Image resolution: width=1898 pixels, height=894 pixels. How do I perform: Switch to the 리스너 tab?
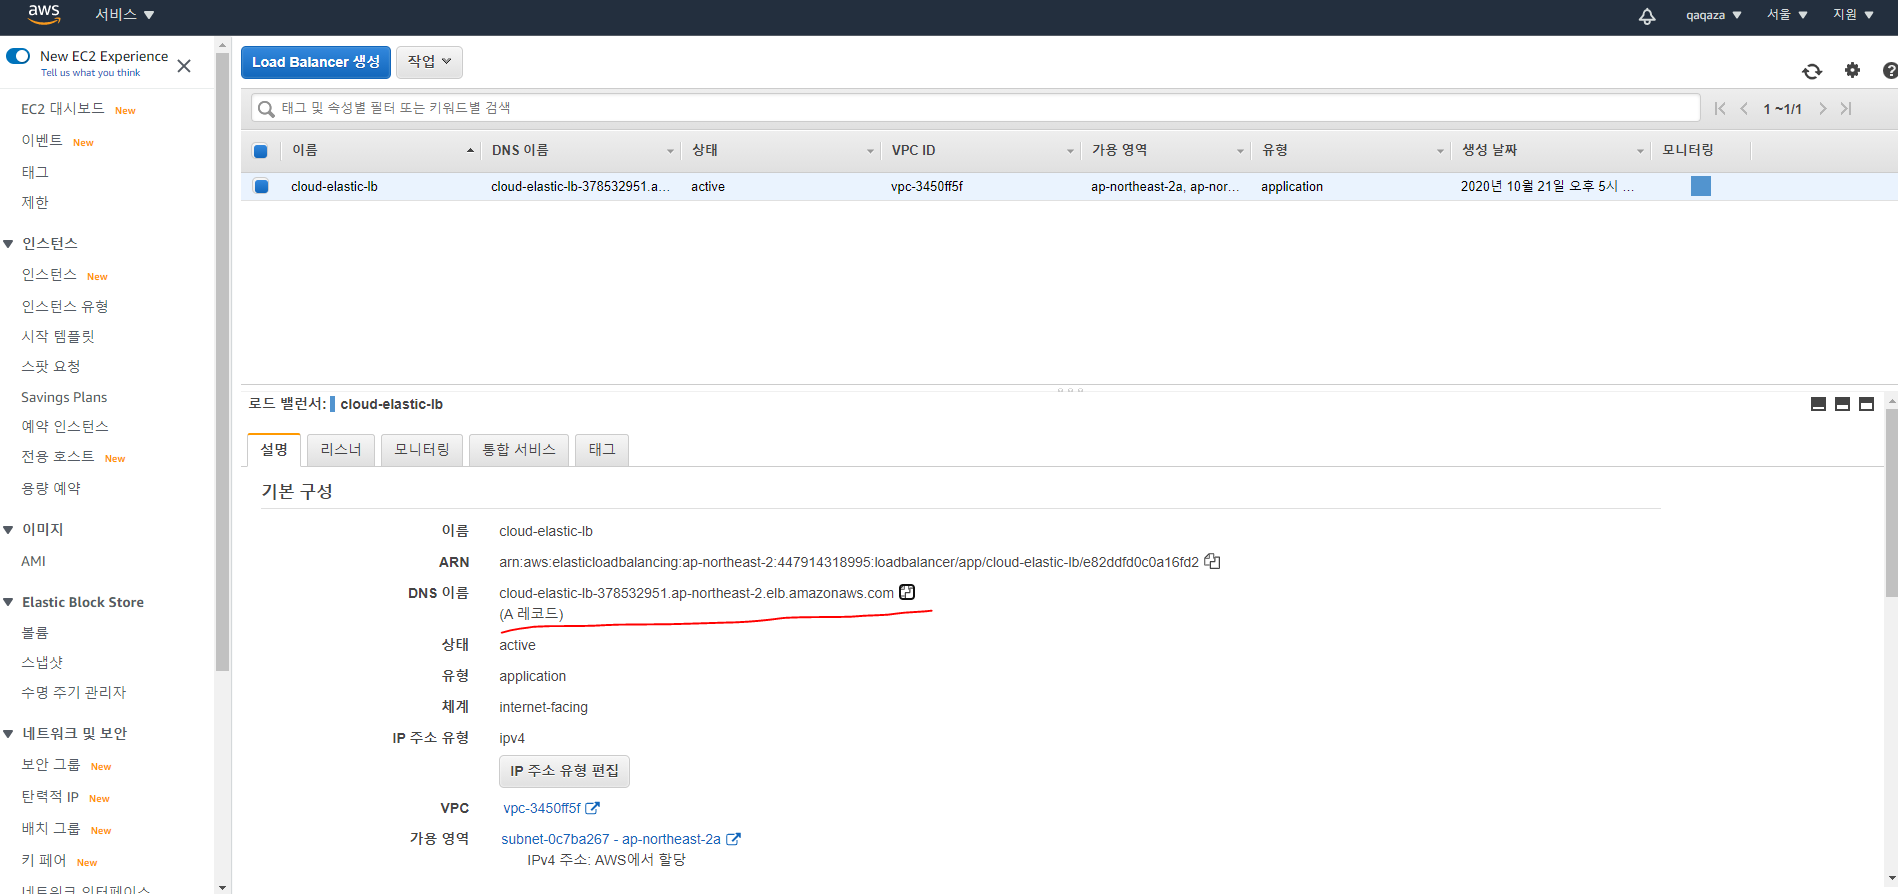[x=340, y=450]
